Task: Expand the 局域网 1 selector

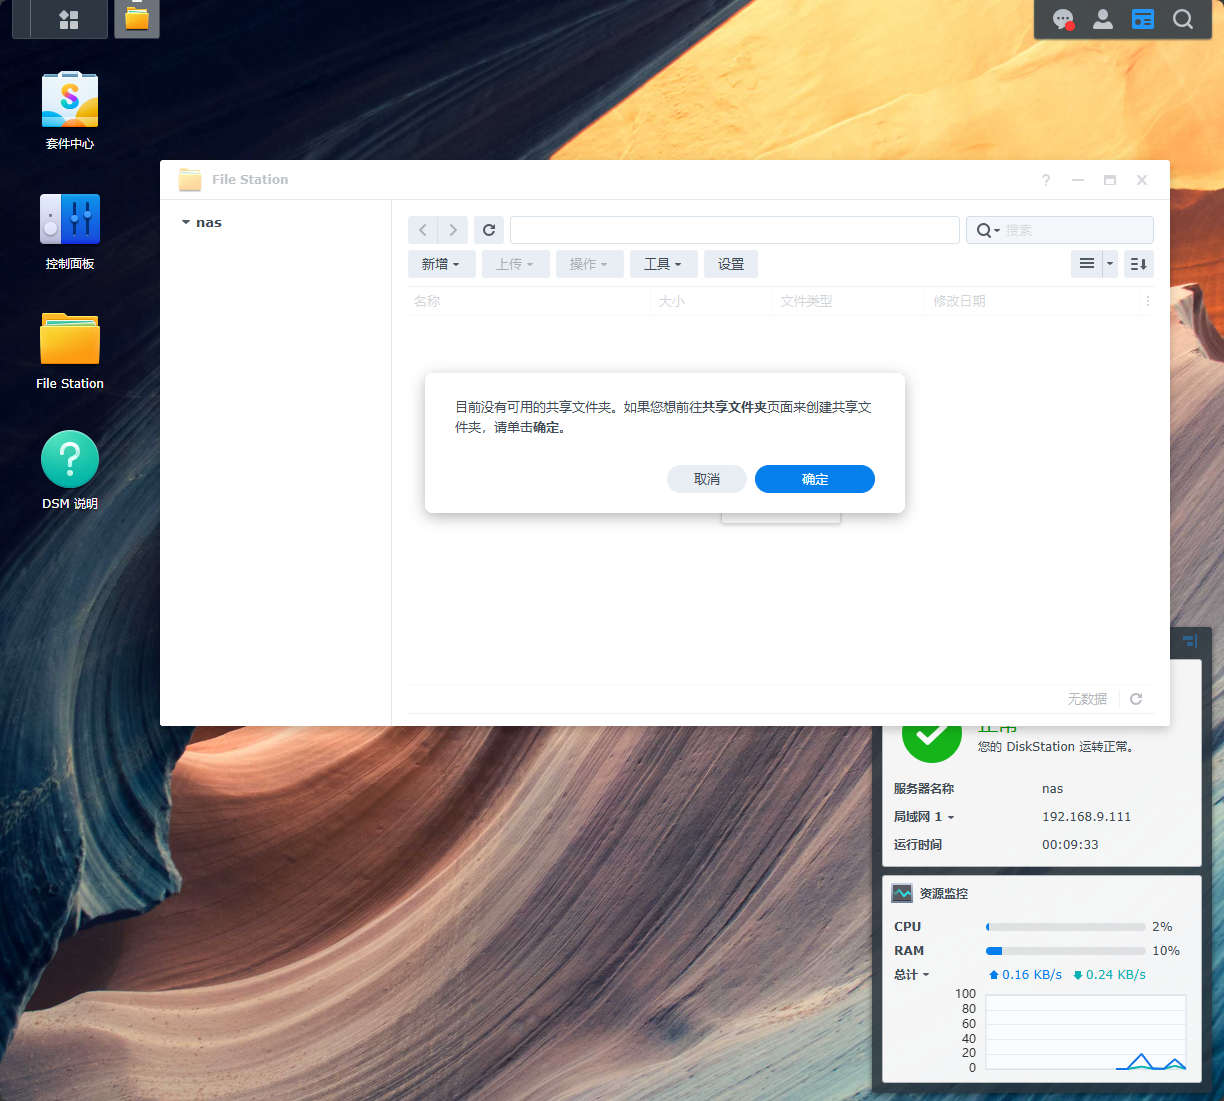Action: pyautogui.click(x=924, y=817)
